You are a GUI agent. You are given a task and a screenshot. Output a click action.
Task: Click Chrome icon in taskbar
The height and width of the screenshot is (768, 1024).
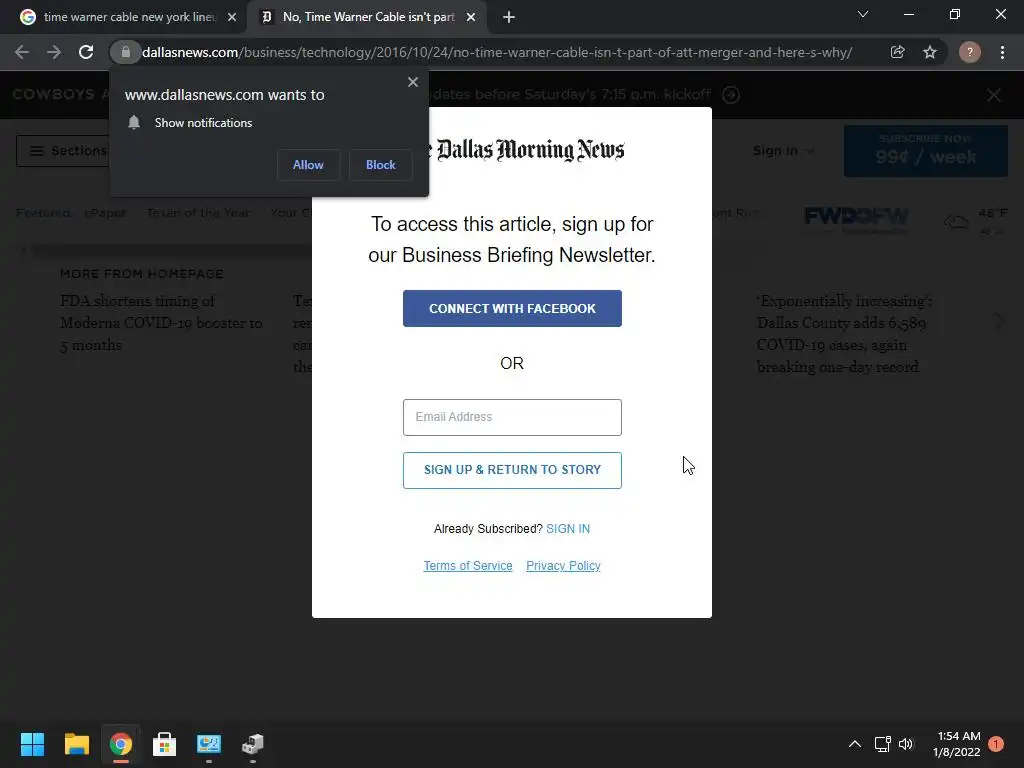coord(121,744)
